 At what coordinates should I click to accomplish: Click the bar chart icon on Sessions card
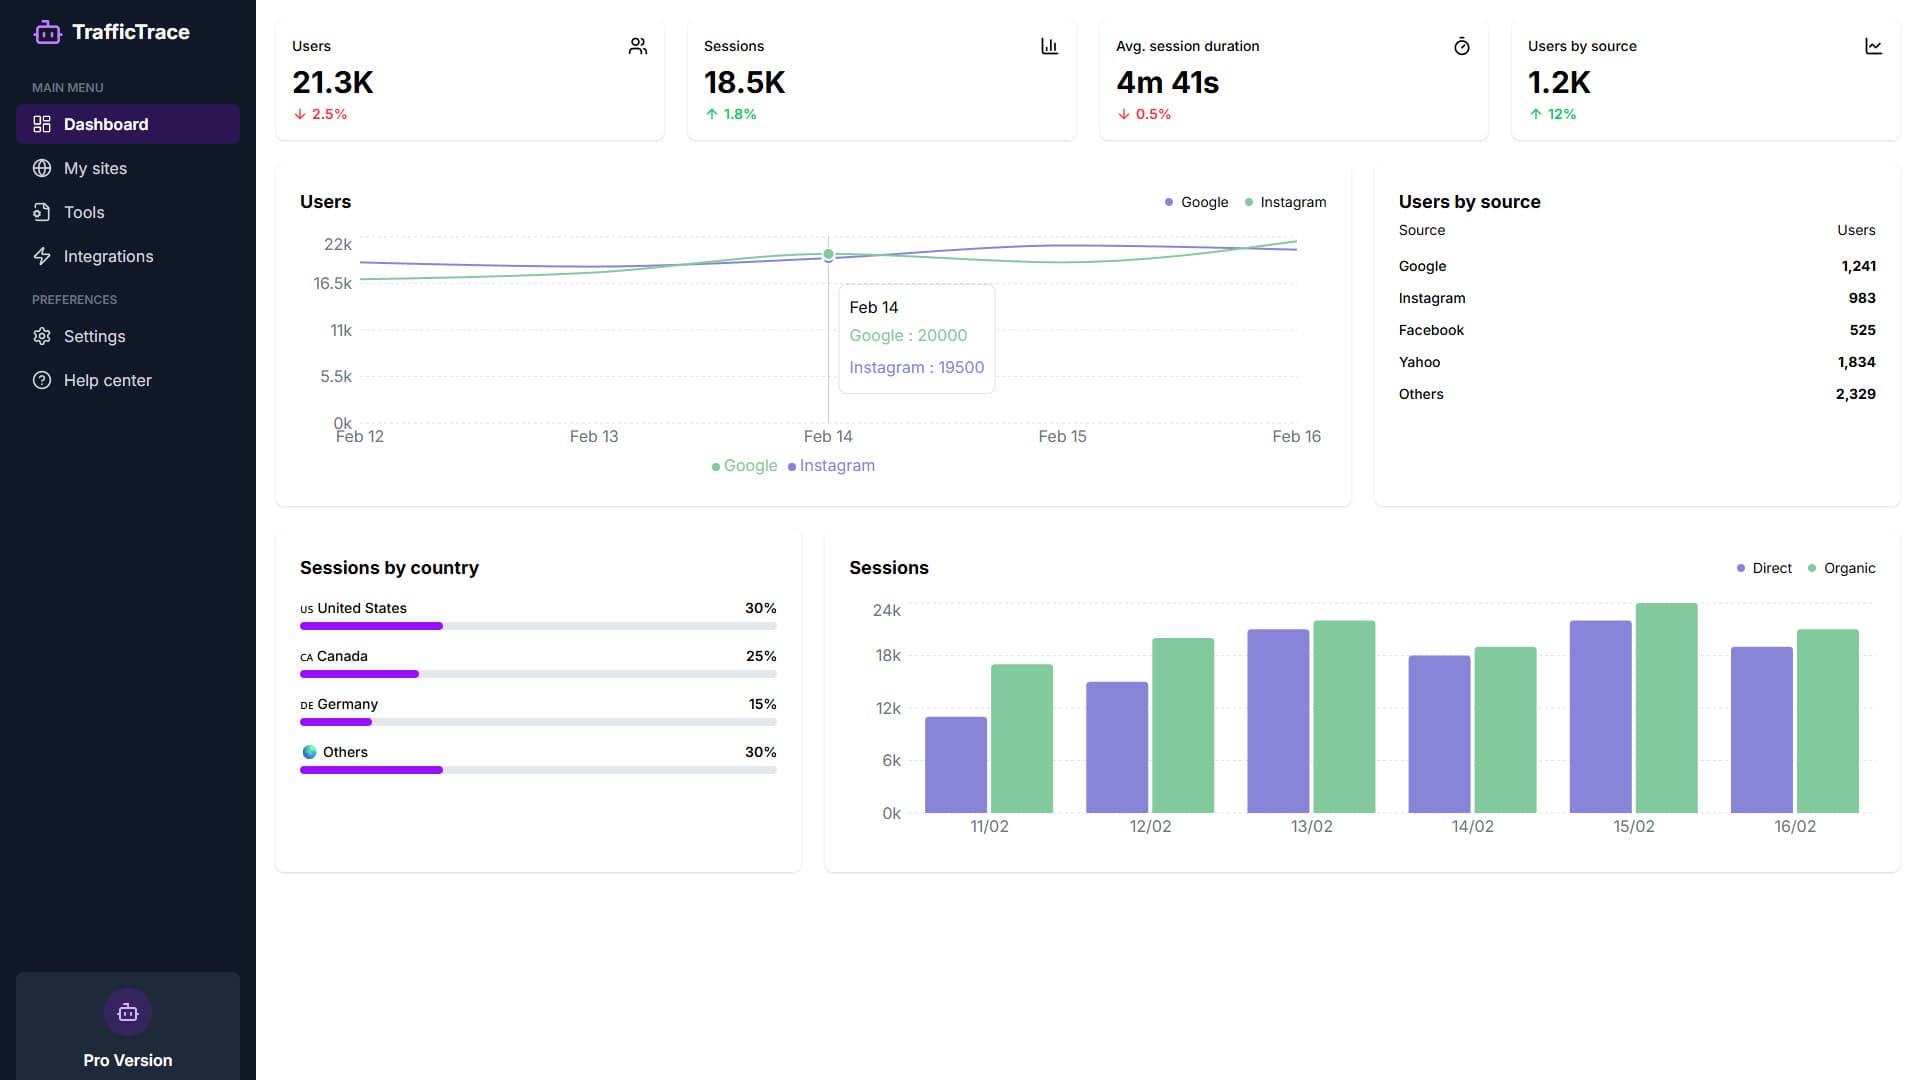pyautogui.click(x=1049, y=46)
